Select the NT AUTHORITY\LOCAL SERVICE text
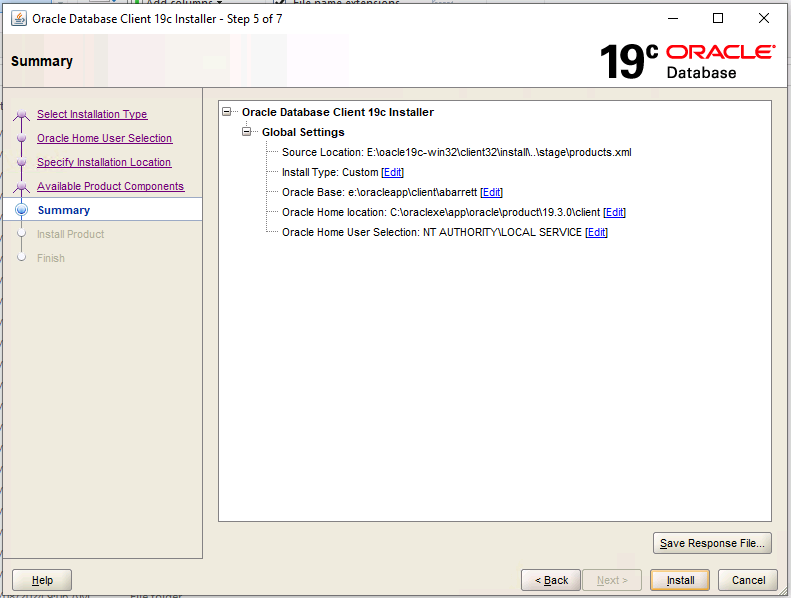Image resolution: width=791 pixels, height=598 pixels. tap(502, 232)
